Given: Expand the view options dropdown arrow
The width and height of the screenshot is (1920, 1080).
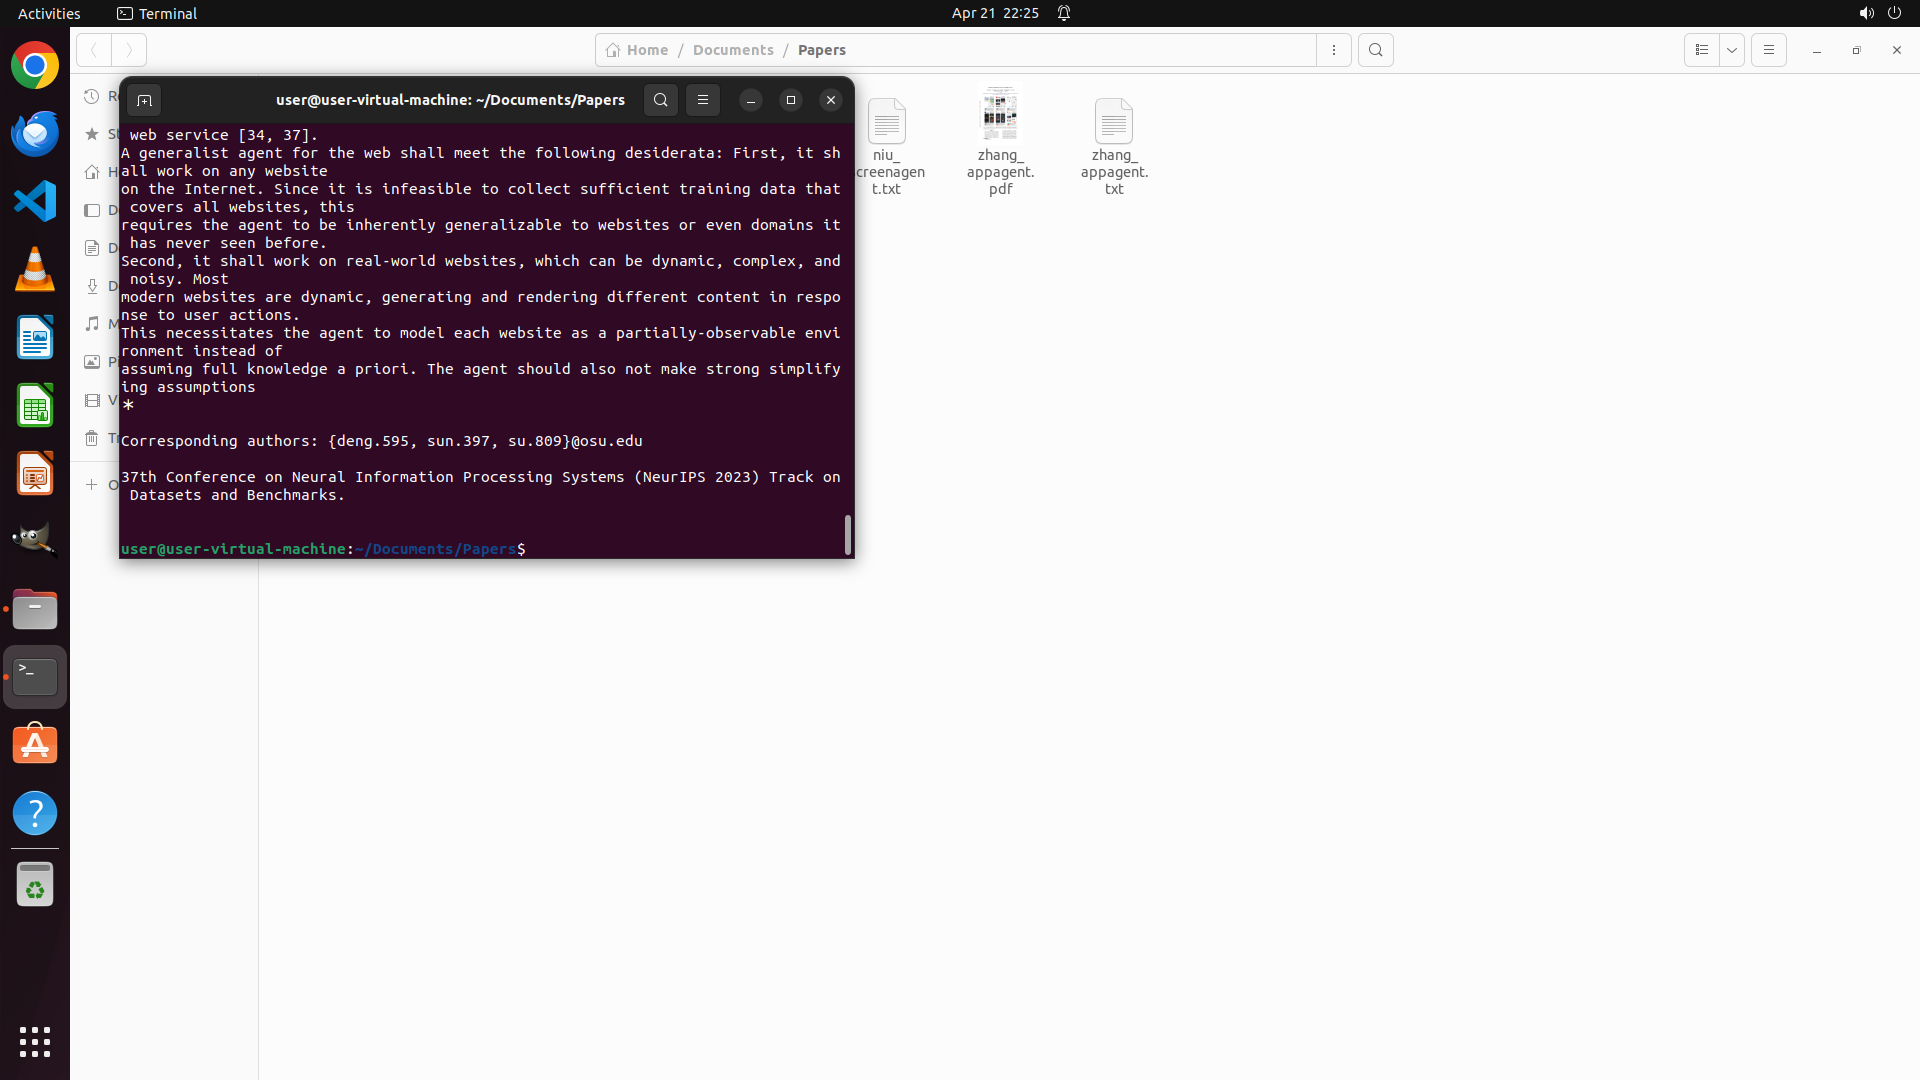Looking at the screenshot, I should [1732, 50].
